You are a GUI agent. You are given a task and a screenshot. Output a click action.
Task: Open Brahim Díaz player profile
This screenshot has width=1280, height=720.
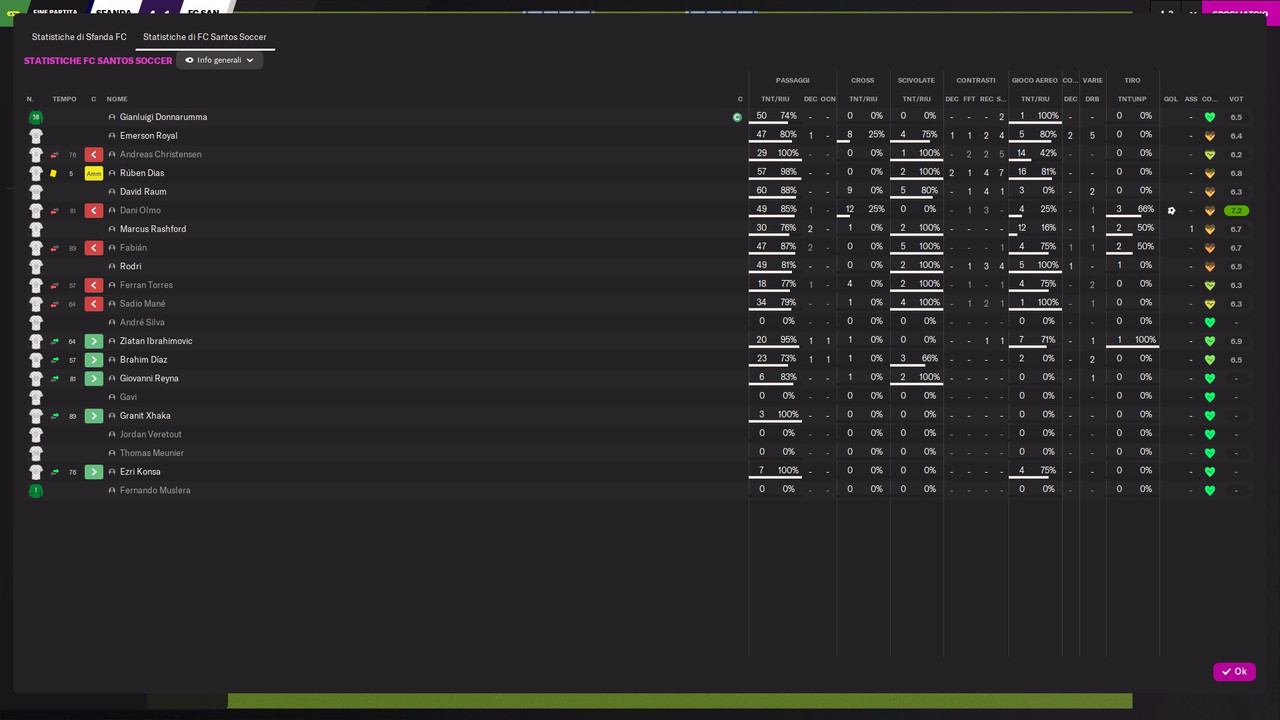pyautogui.click(x=144, y=360)
